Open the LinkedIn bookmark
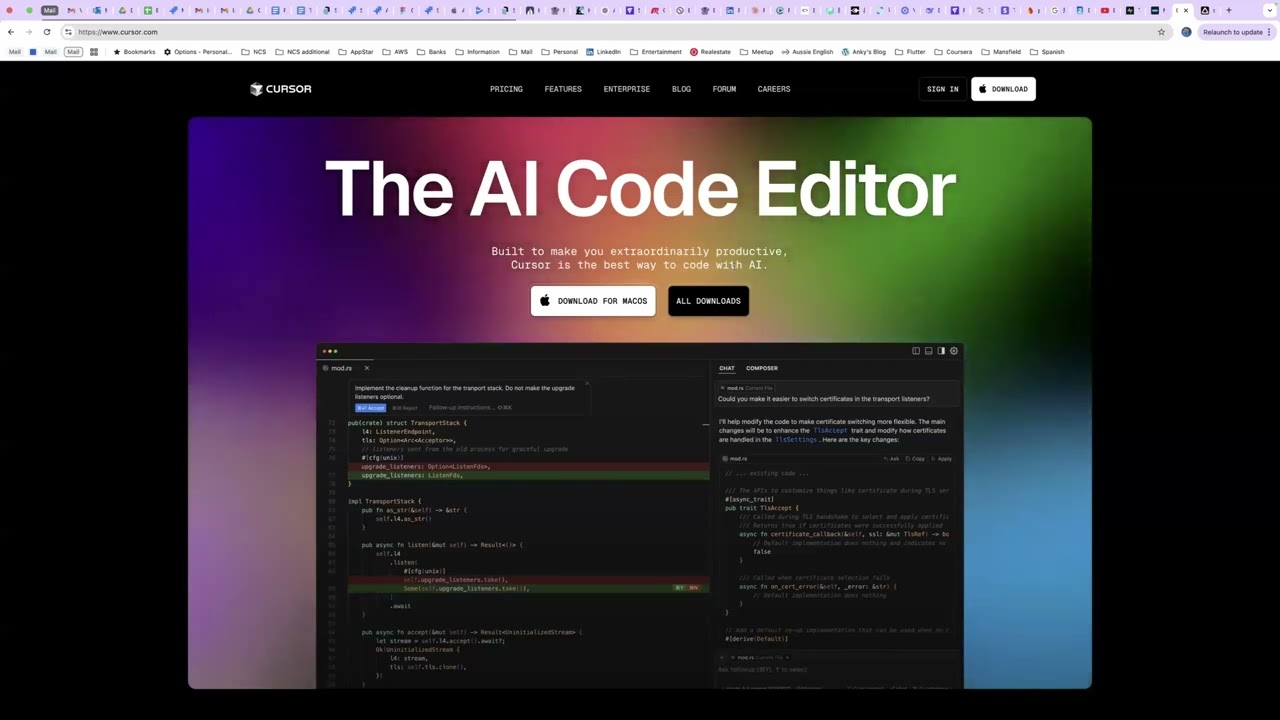The width and height of the screenshot is (1280, 720). click(603, 52)
